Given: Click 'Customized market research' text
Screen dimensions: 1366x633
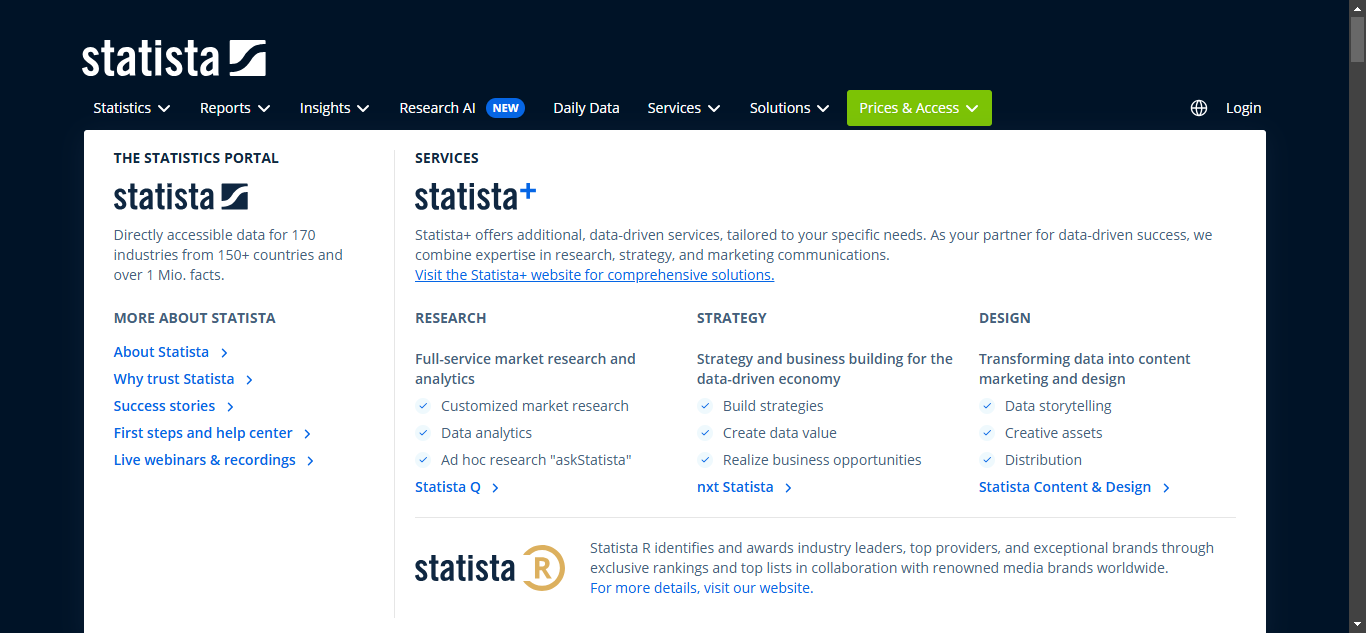Looking at the screenshot, I should tap(535, 406).
